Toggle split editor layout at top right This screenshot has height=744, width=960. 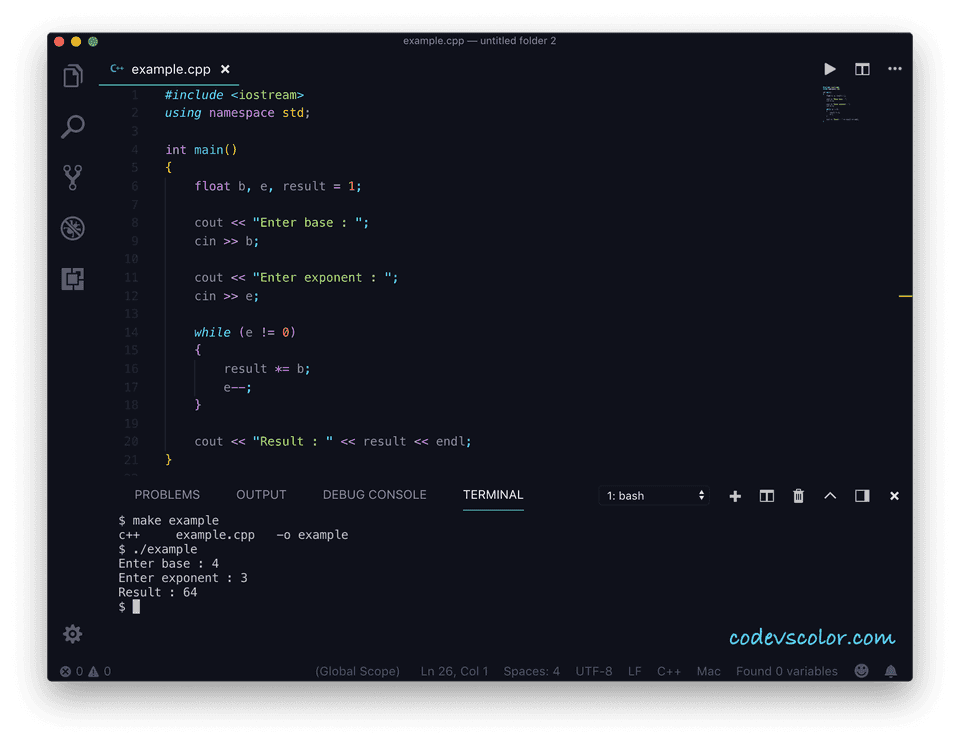[862, 69]
